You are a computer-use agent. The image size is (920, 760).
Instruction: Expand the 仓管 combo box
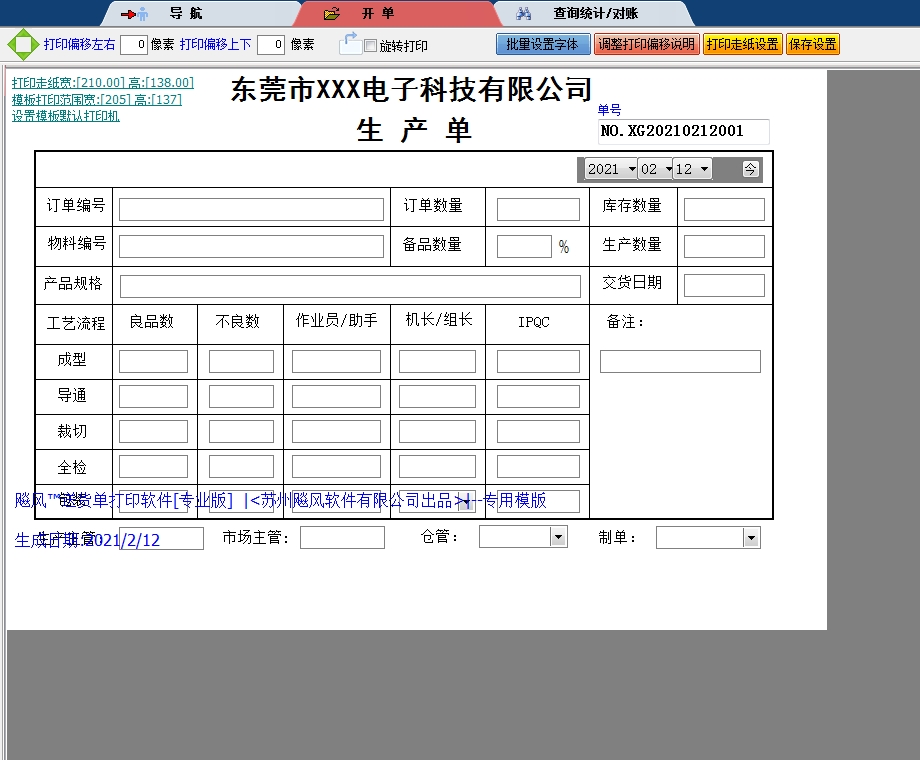558,538
